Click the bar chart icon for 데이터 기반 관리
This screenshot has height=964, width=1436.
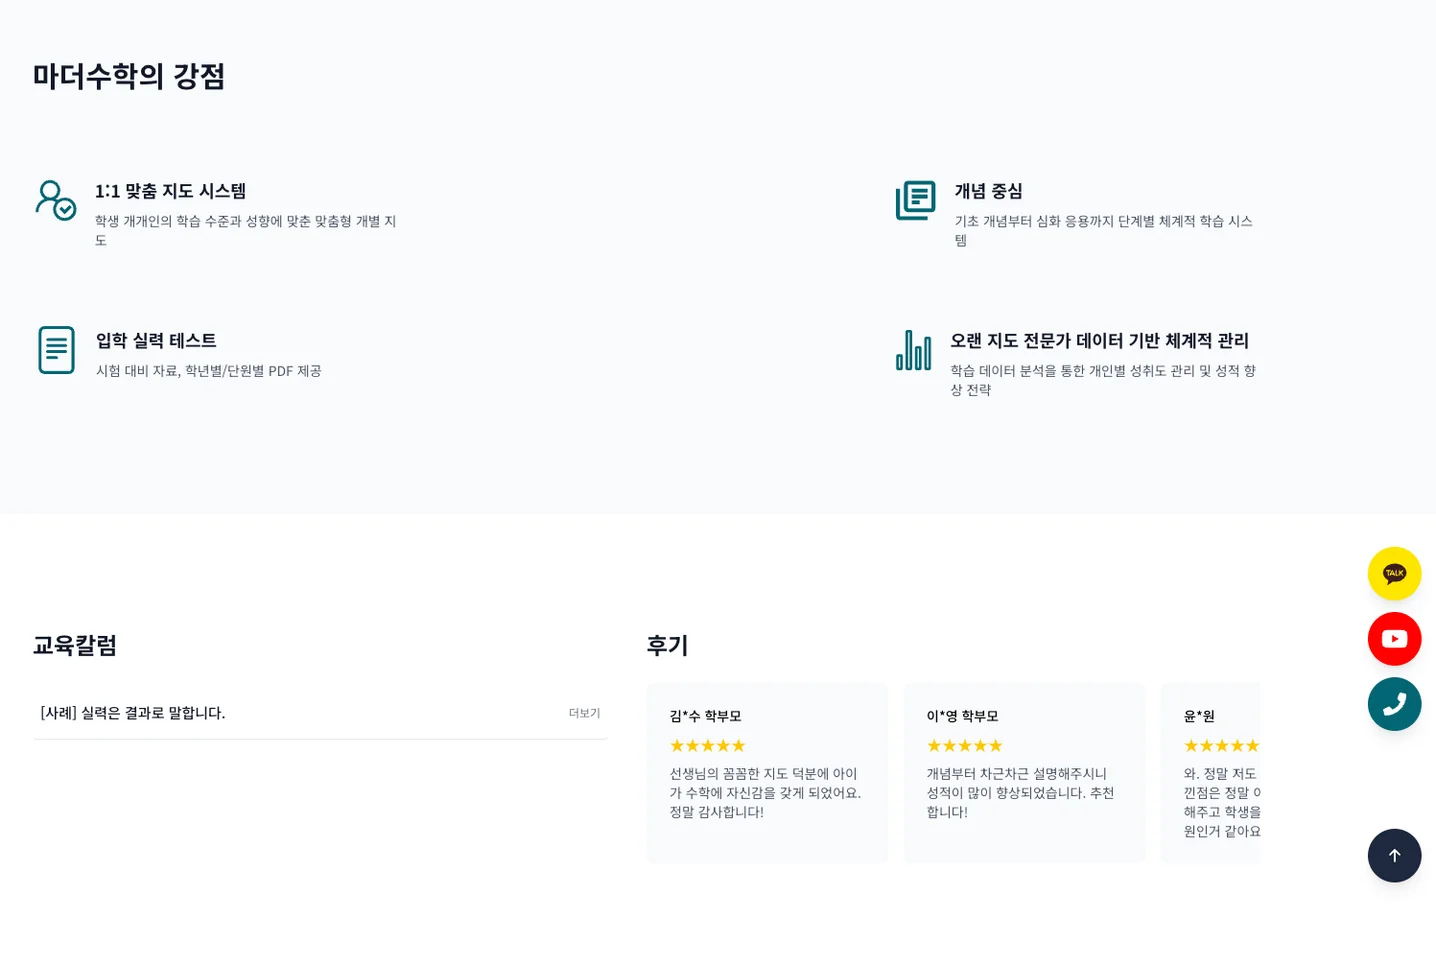913,349
